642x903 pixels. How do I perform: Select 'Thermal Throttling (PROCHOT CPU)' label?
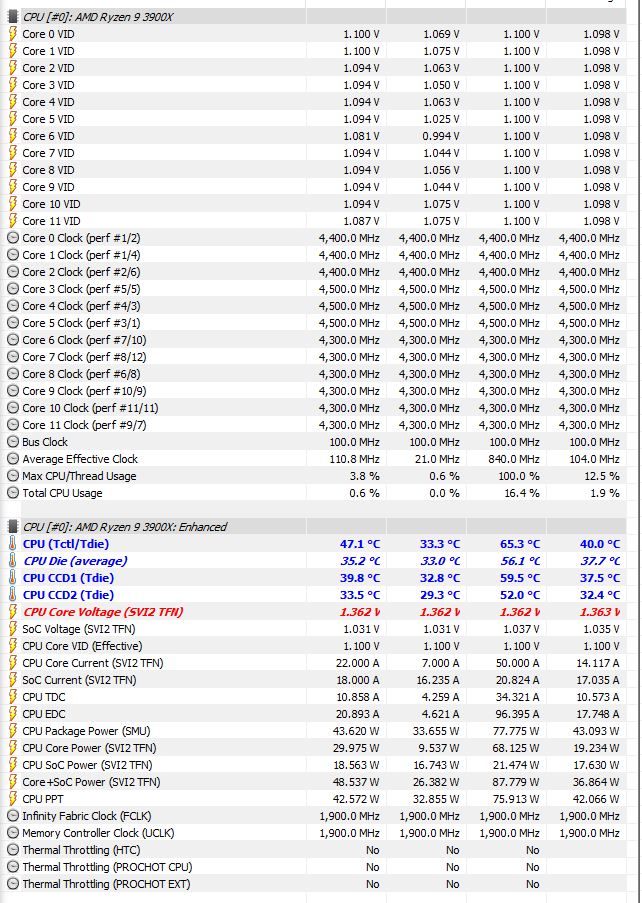click(x=107, y=867)
